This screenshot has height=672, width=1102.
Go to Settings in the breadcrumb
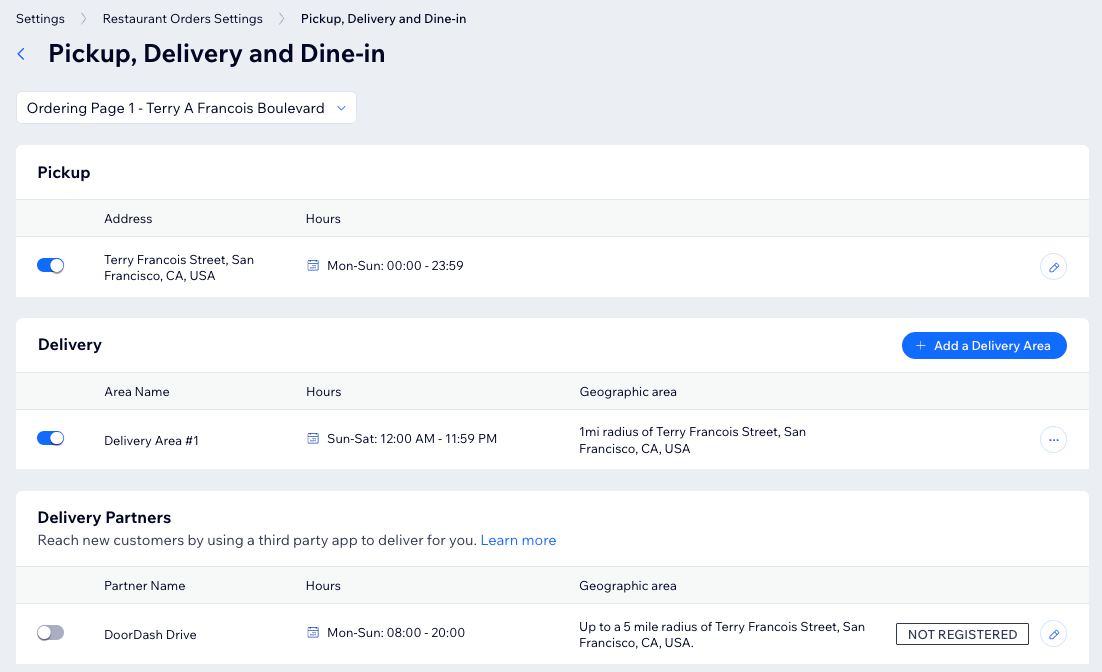pyautogui.click(x=39, y=18)
